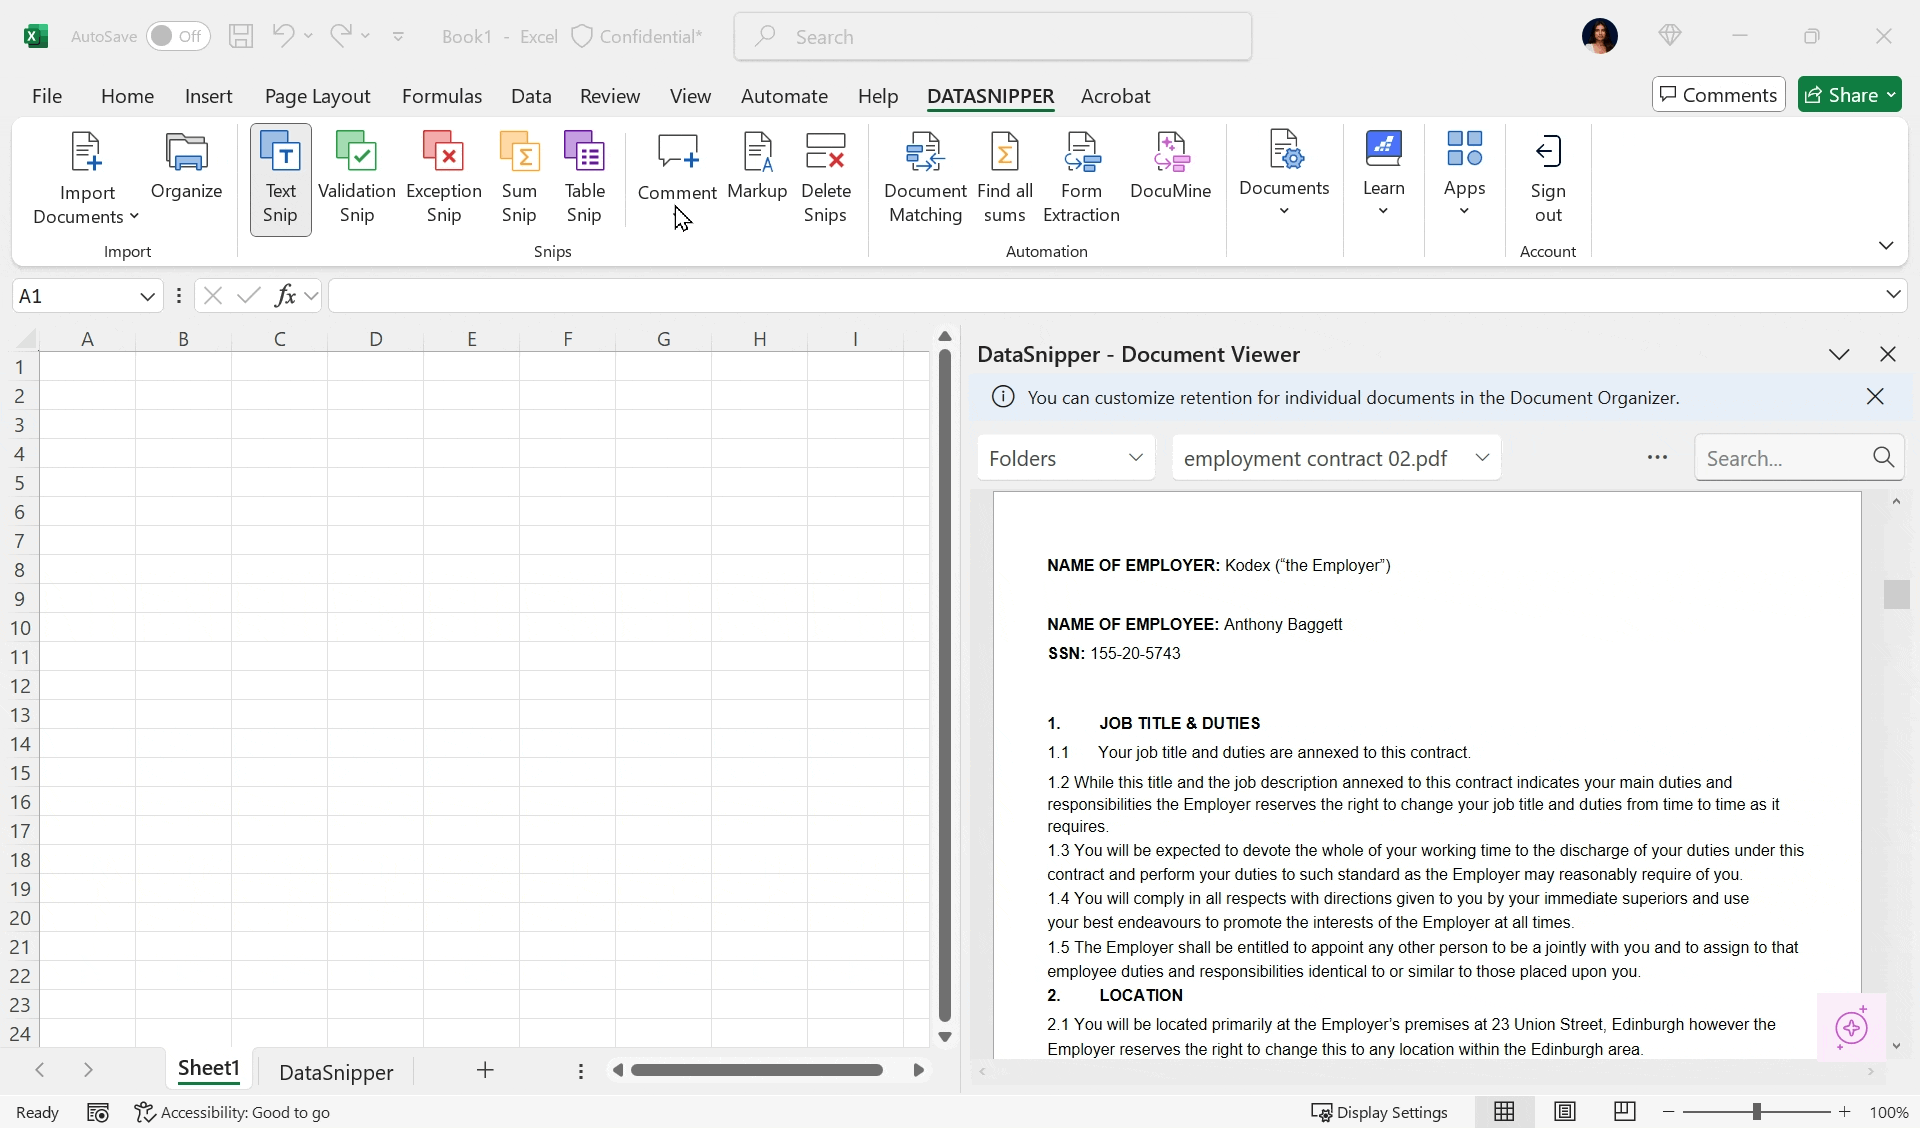Select the Exception Snip tool

[x=443, y=178]
